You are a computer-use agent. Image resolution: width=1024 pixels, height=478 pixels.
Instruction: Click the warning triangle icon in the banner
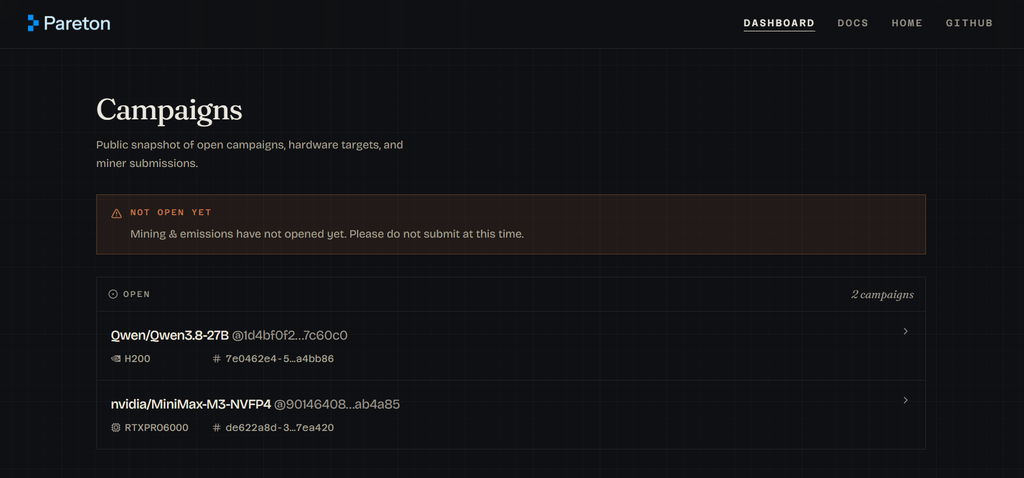click(x=116, y=213)
